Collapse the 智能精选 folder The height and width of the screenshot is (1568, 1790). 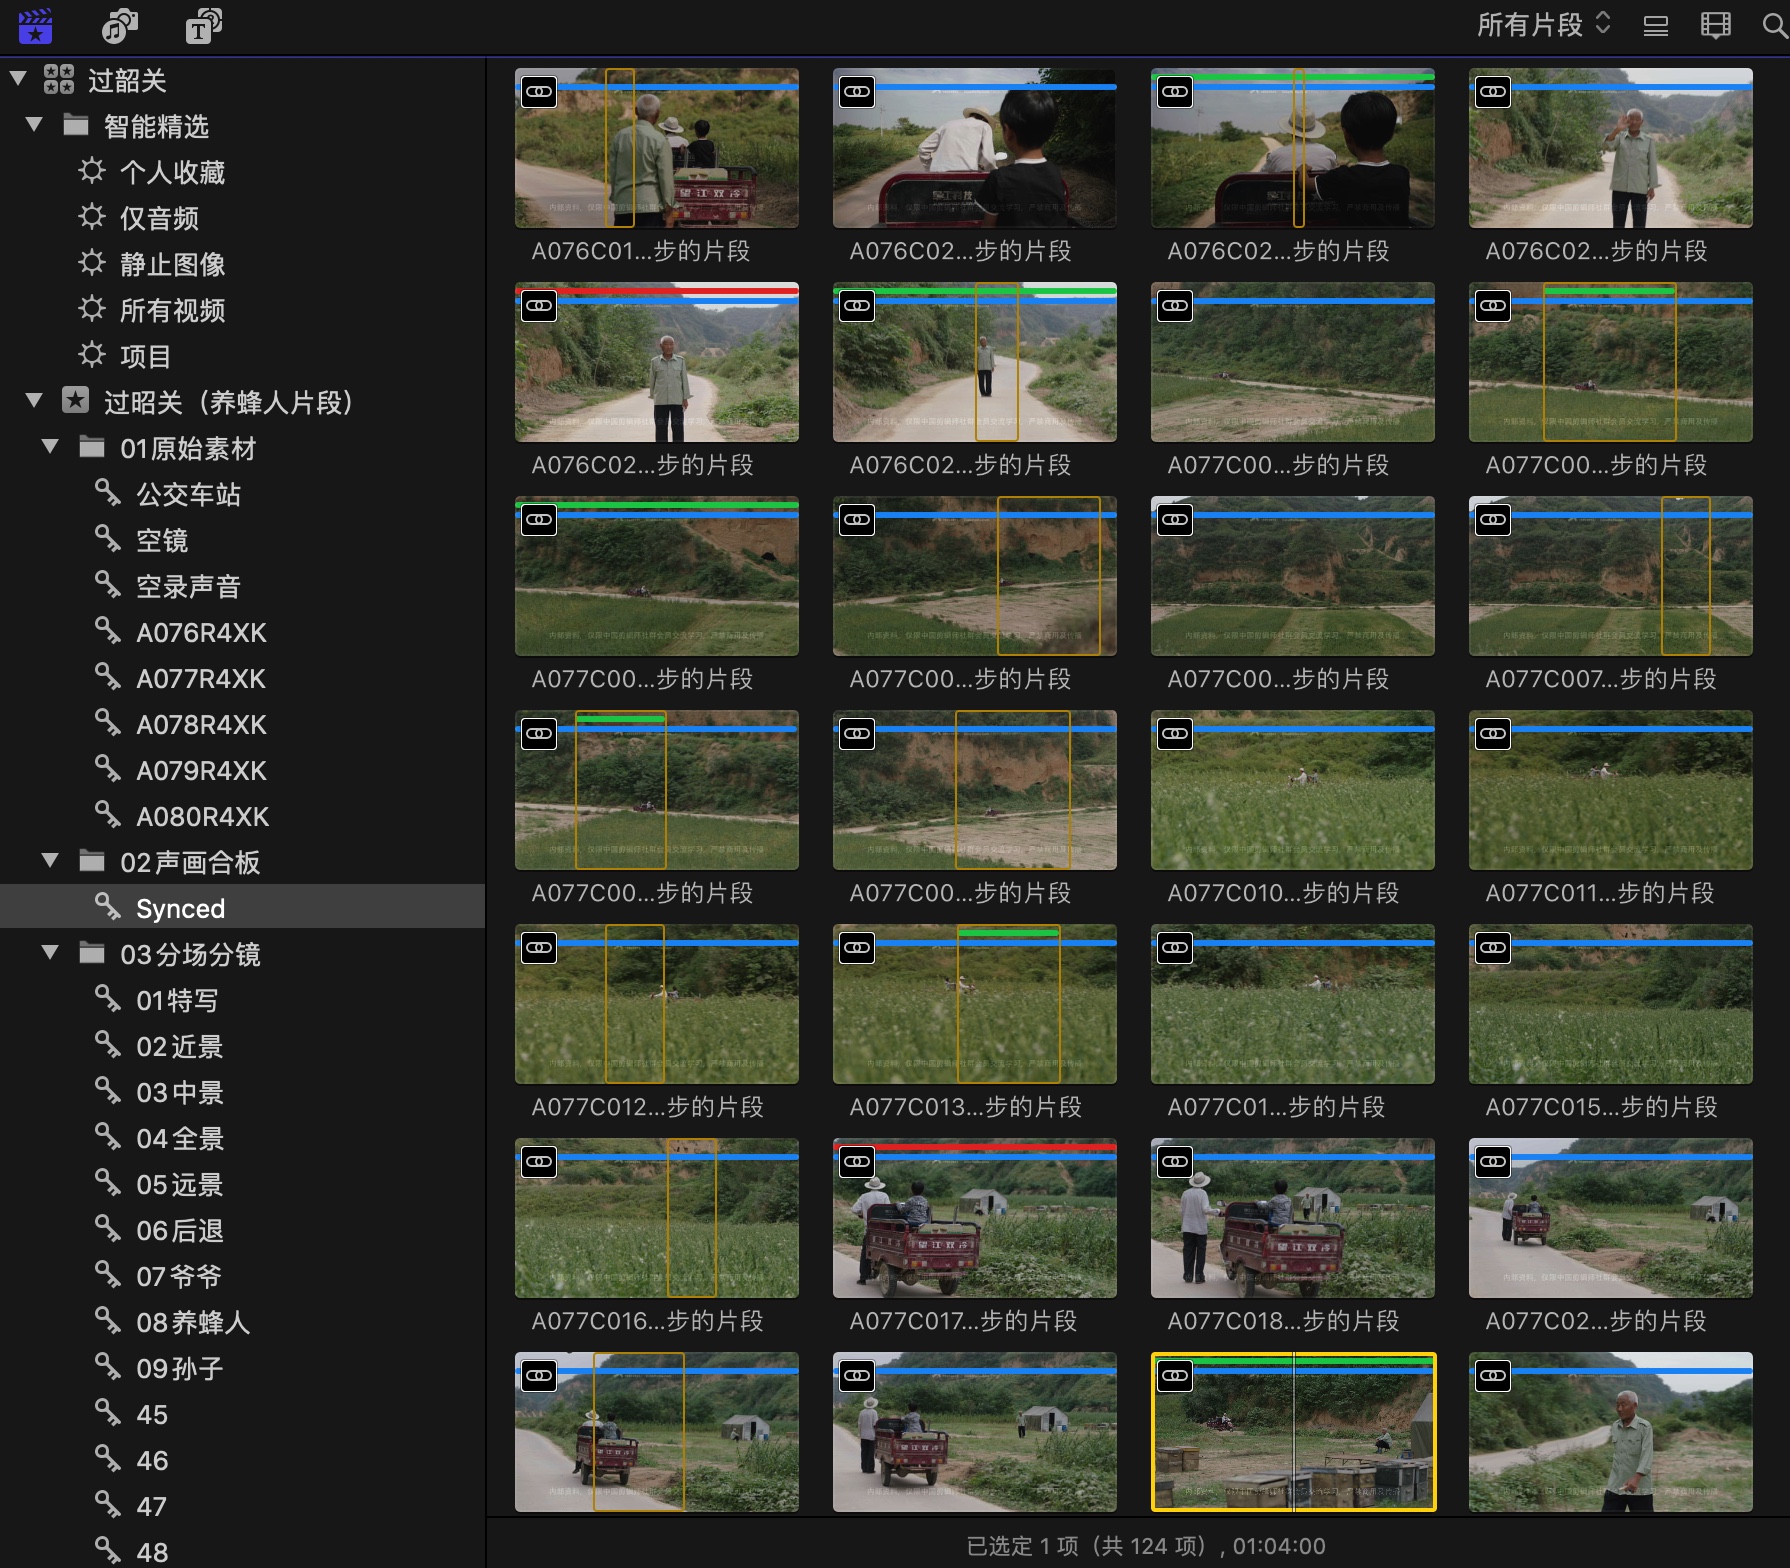coord(34,125)
